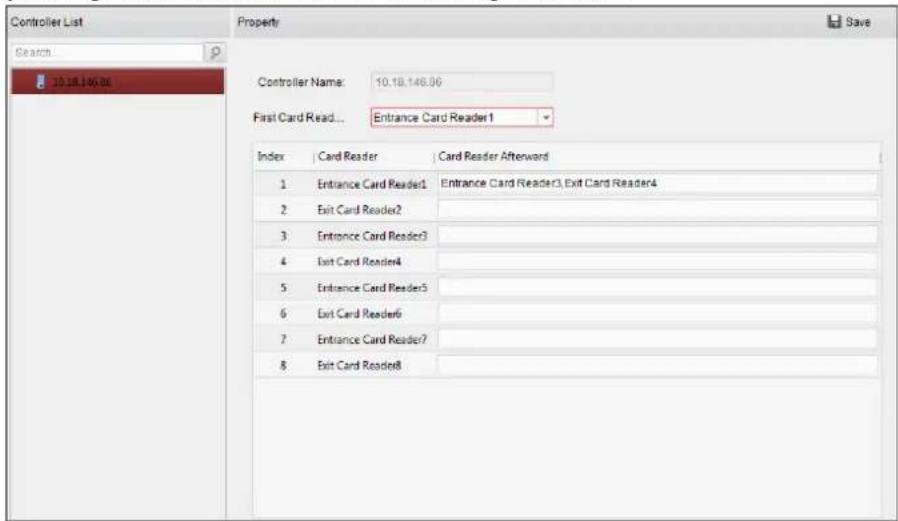Select the Entrance Card Reader5 row
The height and width of the screenshot is (521, 898).
[x=566, y=287]
